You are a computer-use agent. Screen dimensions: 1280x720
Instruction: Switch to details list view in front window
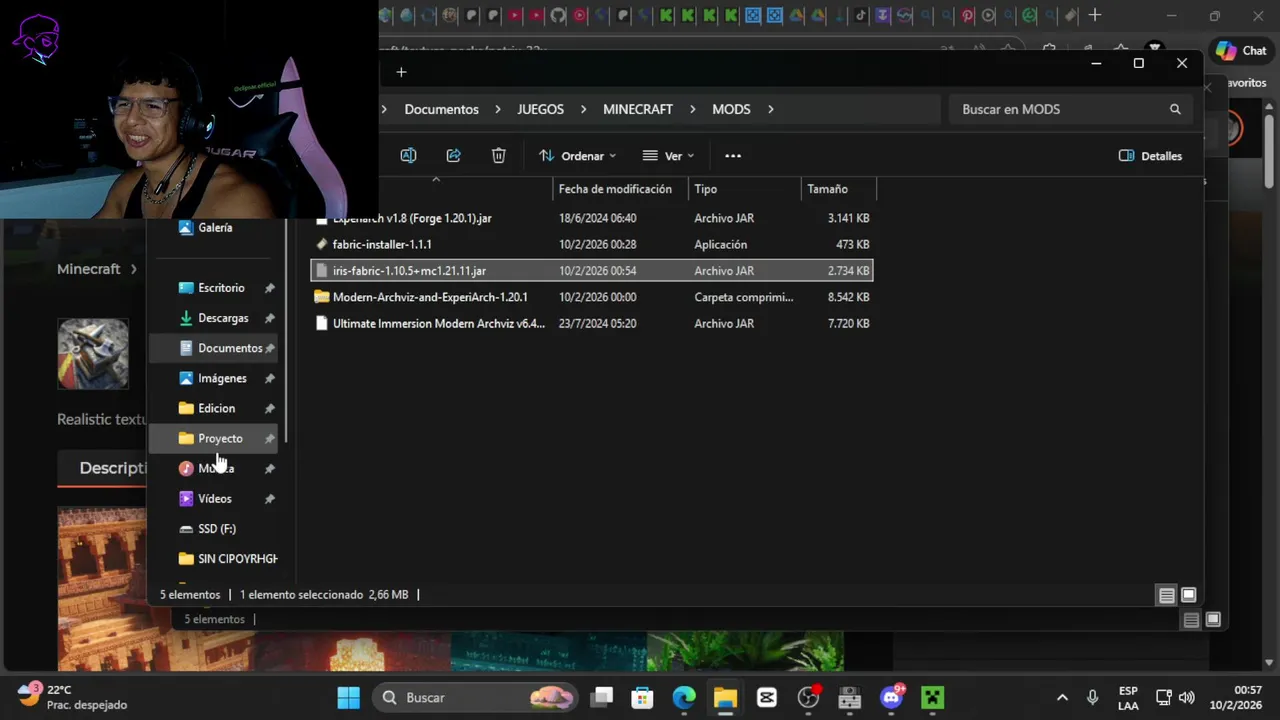pos(1167,595)
